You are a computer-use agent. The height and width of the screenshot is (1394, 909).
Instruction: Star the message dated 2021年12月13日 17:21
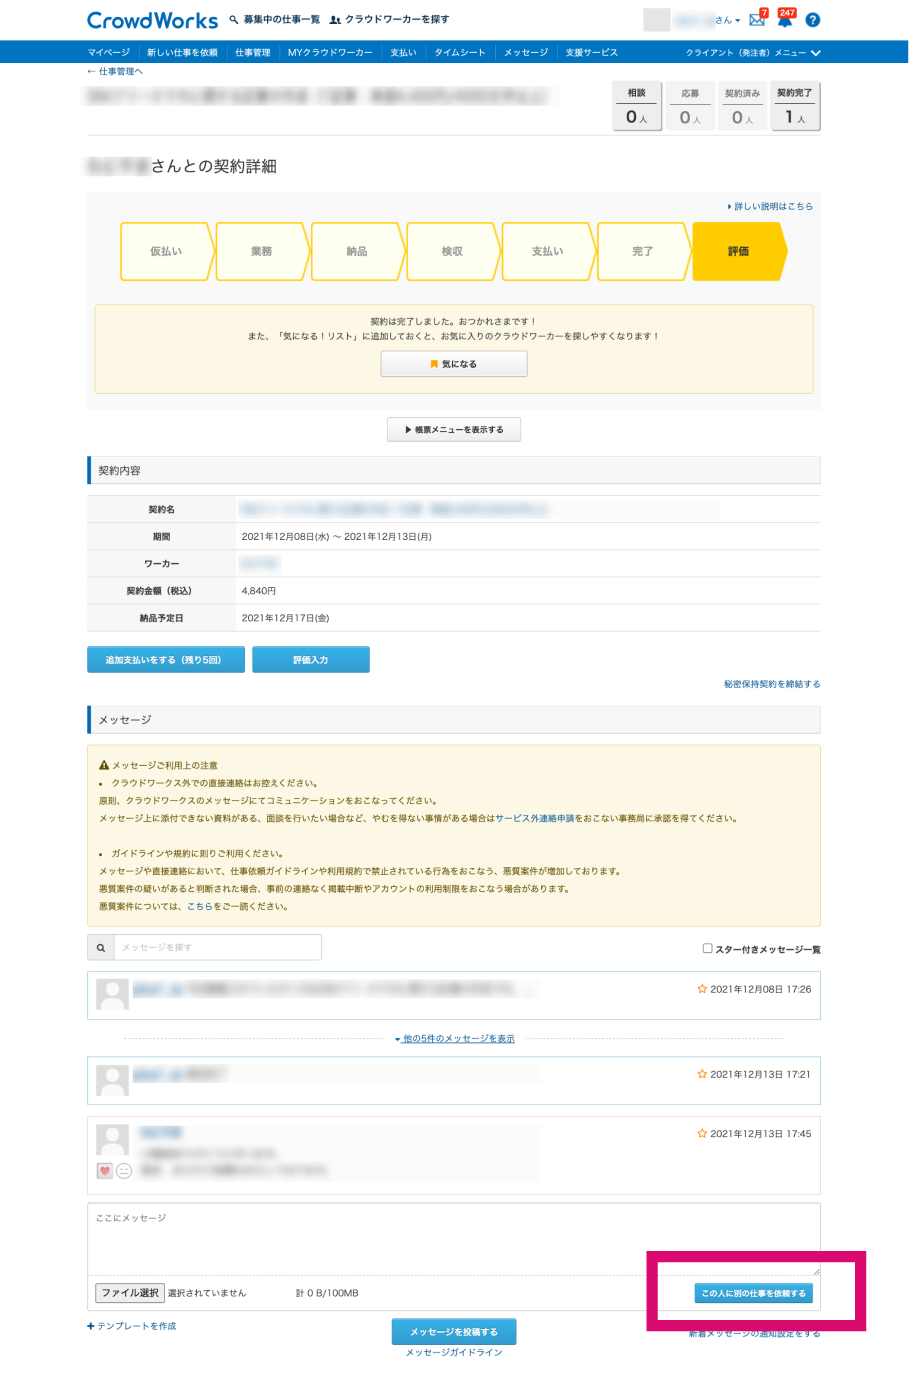click(702, 1074)
